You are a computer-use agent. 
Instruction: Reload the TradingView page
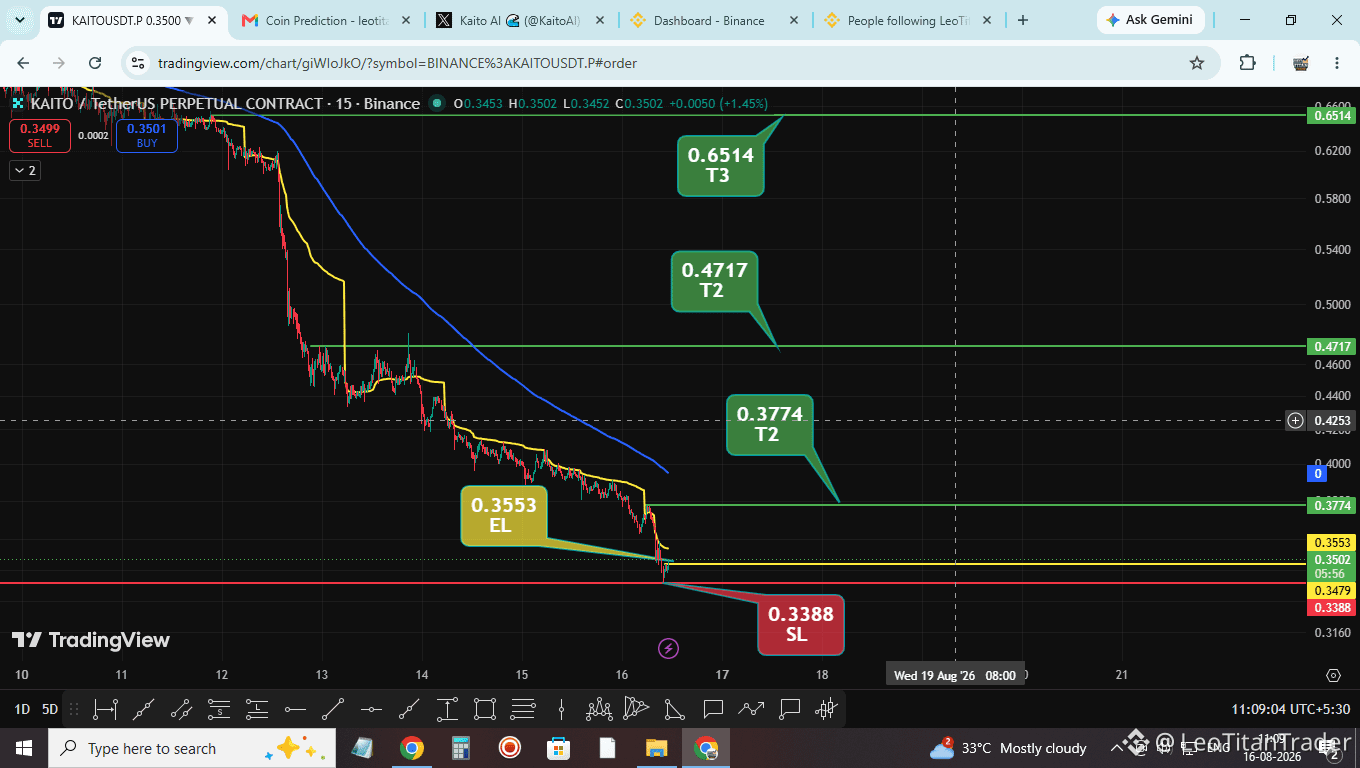95,63
